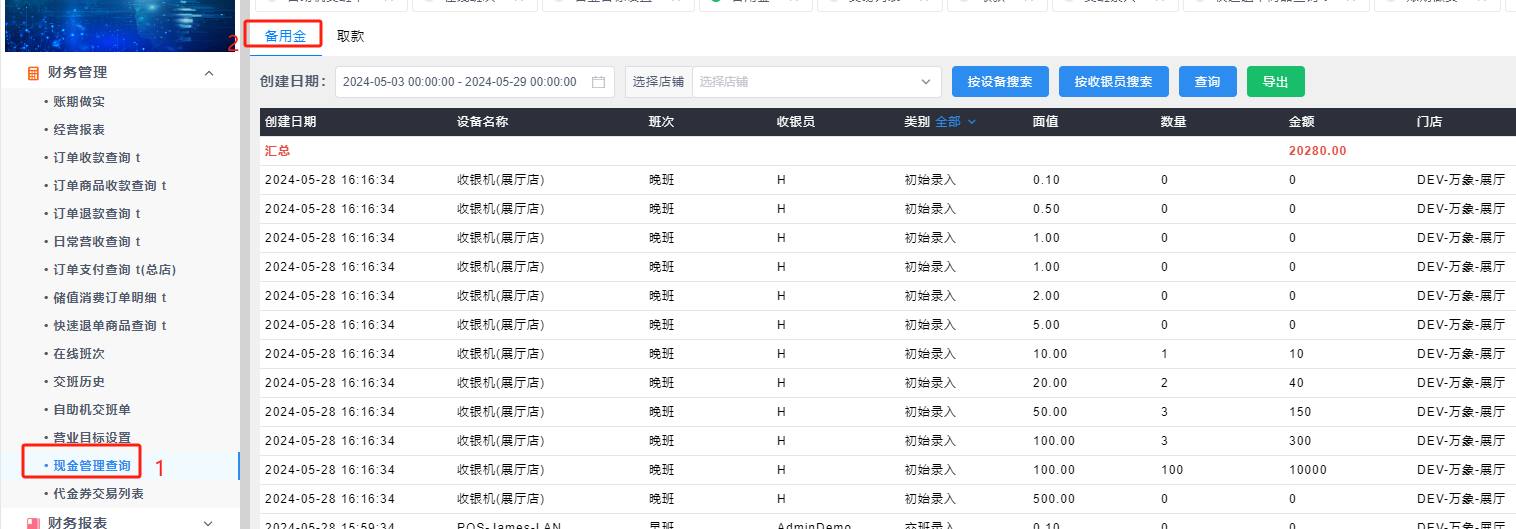Screen dimensions: 1516x529
Task: Open 账期做实 in the sidebar
Action: 79,102
